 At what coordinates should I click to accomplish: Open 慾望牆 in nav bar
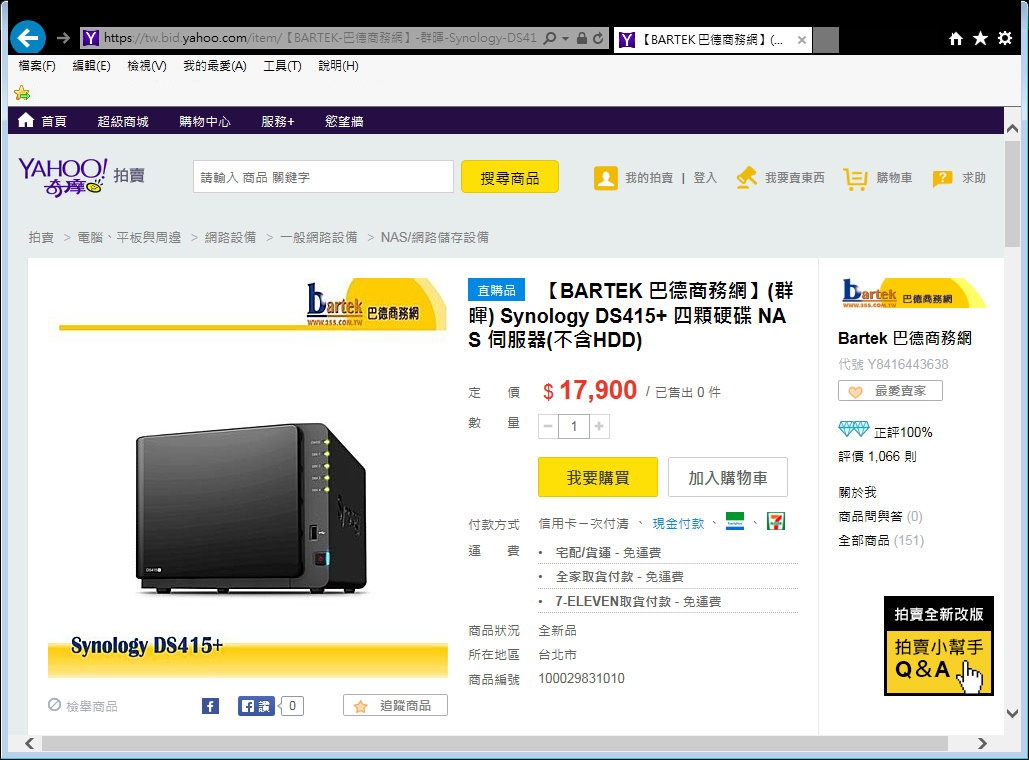pyautogui.click(x=344, y=121)
